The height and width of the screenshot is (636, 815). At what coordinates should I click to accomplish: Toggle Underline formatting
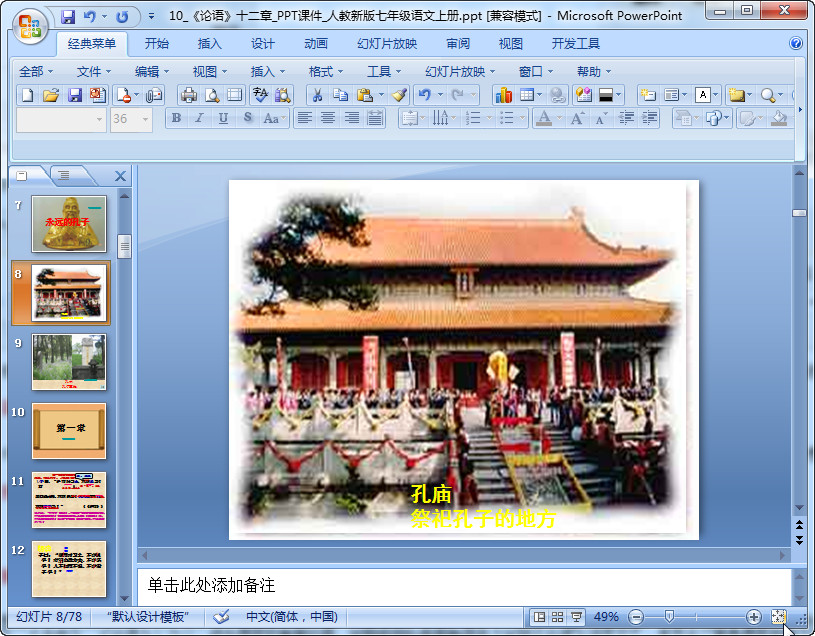coord(224,118)
